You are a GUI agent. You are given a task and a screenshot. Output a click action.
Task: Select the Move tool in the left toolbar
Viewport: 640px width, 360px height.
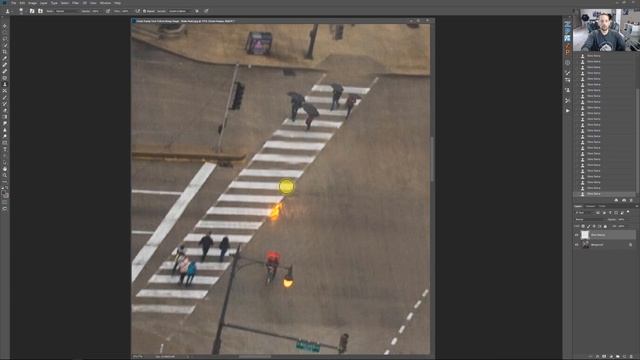(5, 26)
